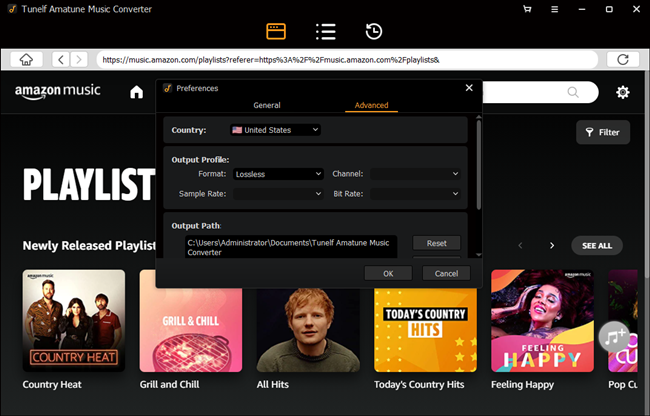Click the 'Today's Country Hits' title text
650x416 pixels.
coord(419,385)
